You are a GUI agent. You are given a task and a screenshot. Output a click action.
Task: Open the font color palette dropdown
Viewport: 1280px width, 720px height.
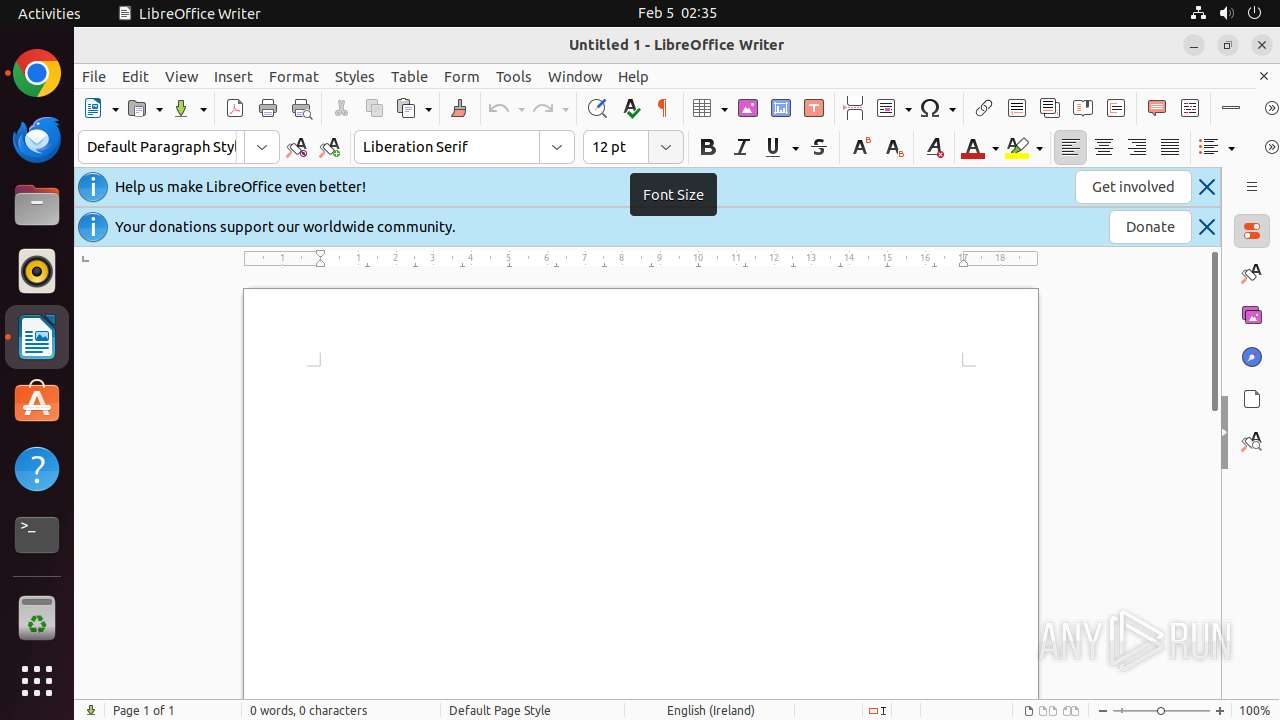point(995,147)
